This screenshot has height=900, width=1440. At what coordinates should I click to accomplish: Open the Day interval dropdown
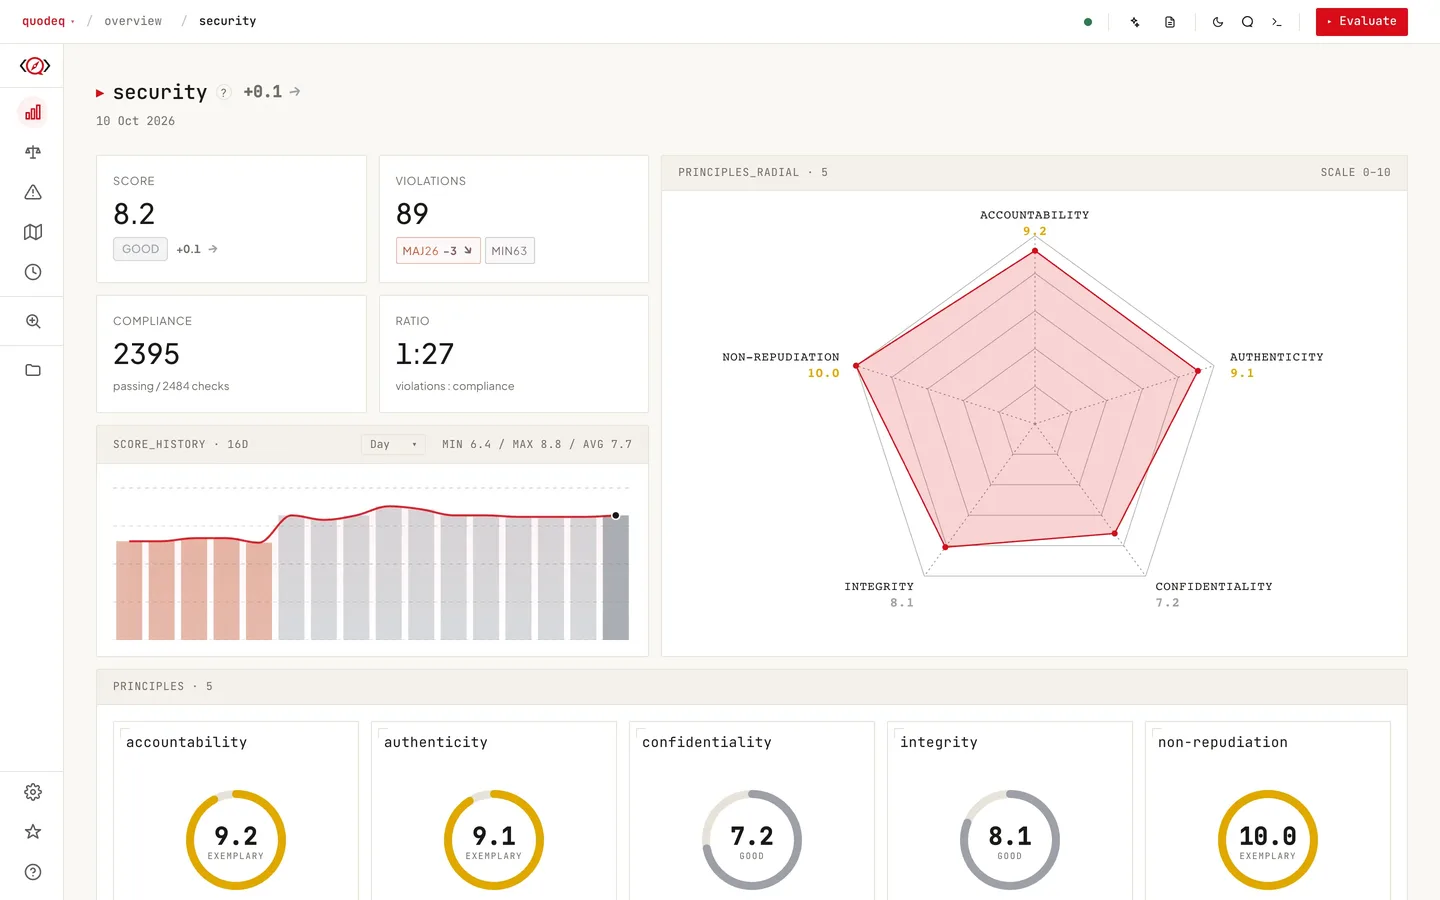[393, 444]
